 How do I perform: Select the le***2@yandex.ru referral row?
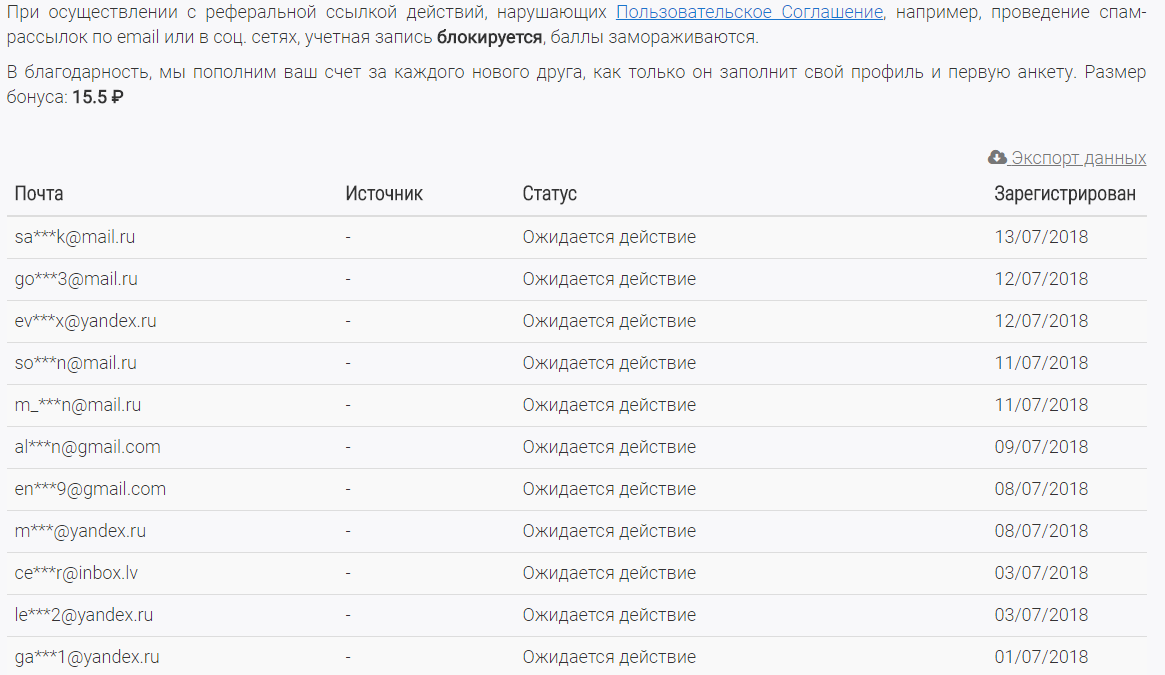[x=84, y=615]
